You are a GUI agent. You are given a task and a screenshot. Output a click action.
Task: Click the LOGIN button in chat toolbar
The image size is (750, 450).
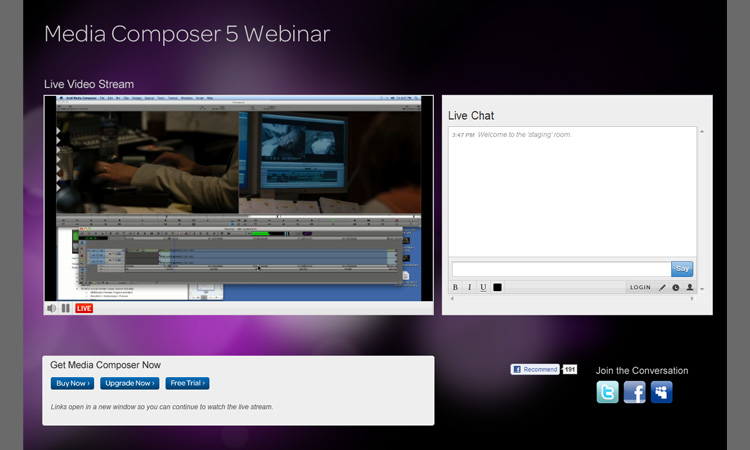tap(640, 287)
